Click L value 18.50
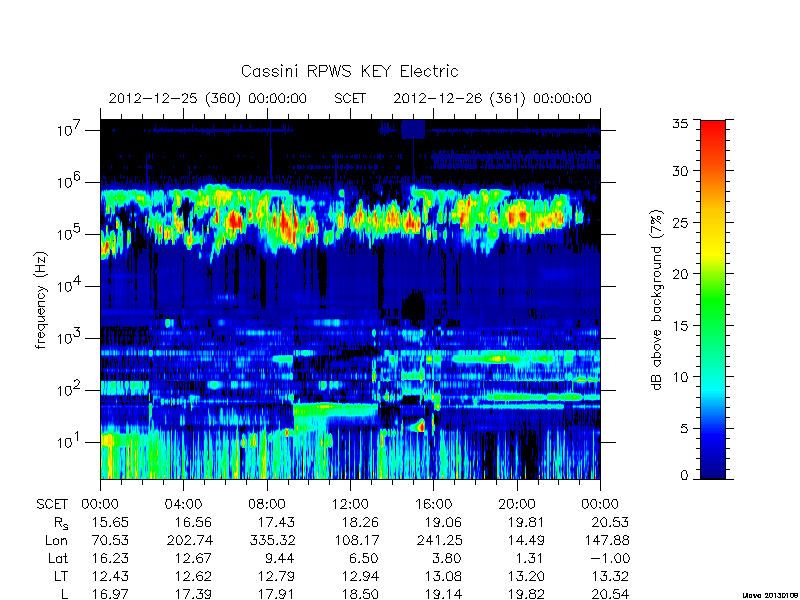 click(360, 594)
